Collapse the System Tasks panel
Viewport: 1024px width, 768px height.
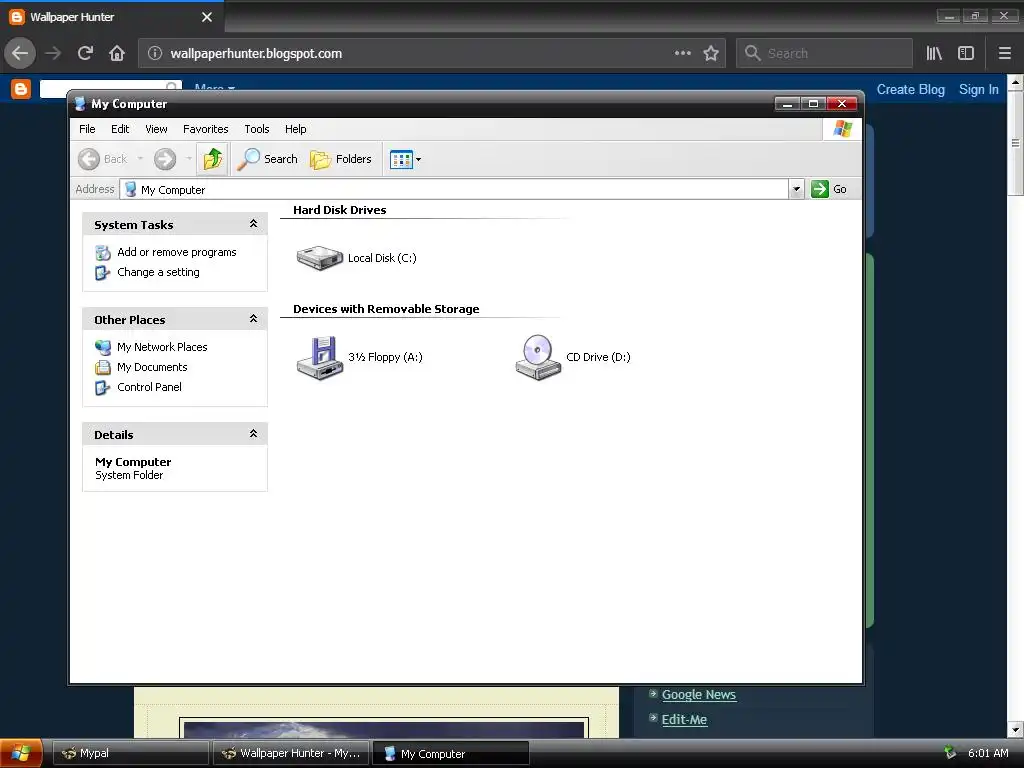[253, 224]
